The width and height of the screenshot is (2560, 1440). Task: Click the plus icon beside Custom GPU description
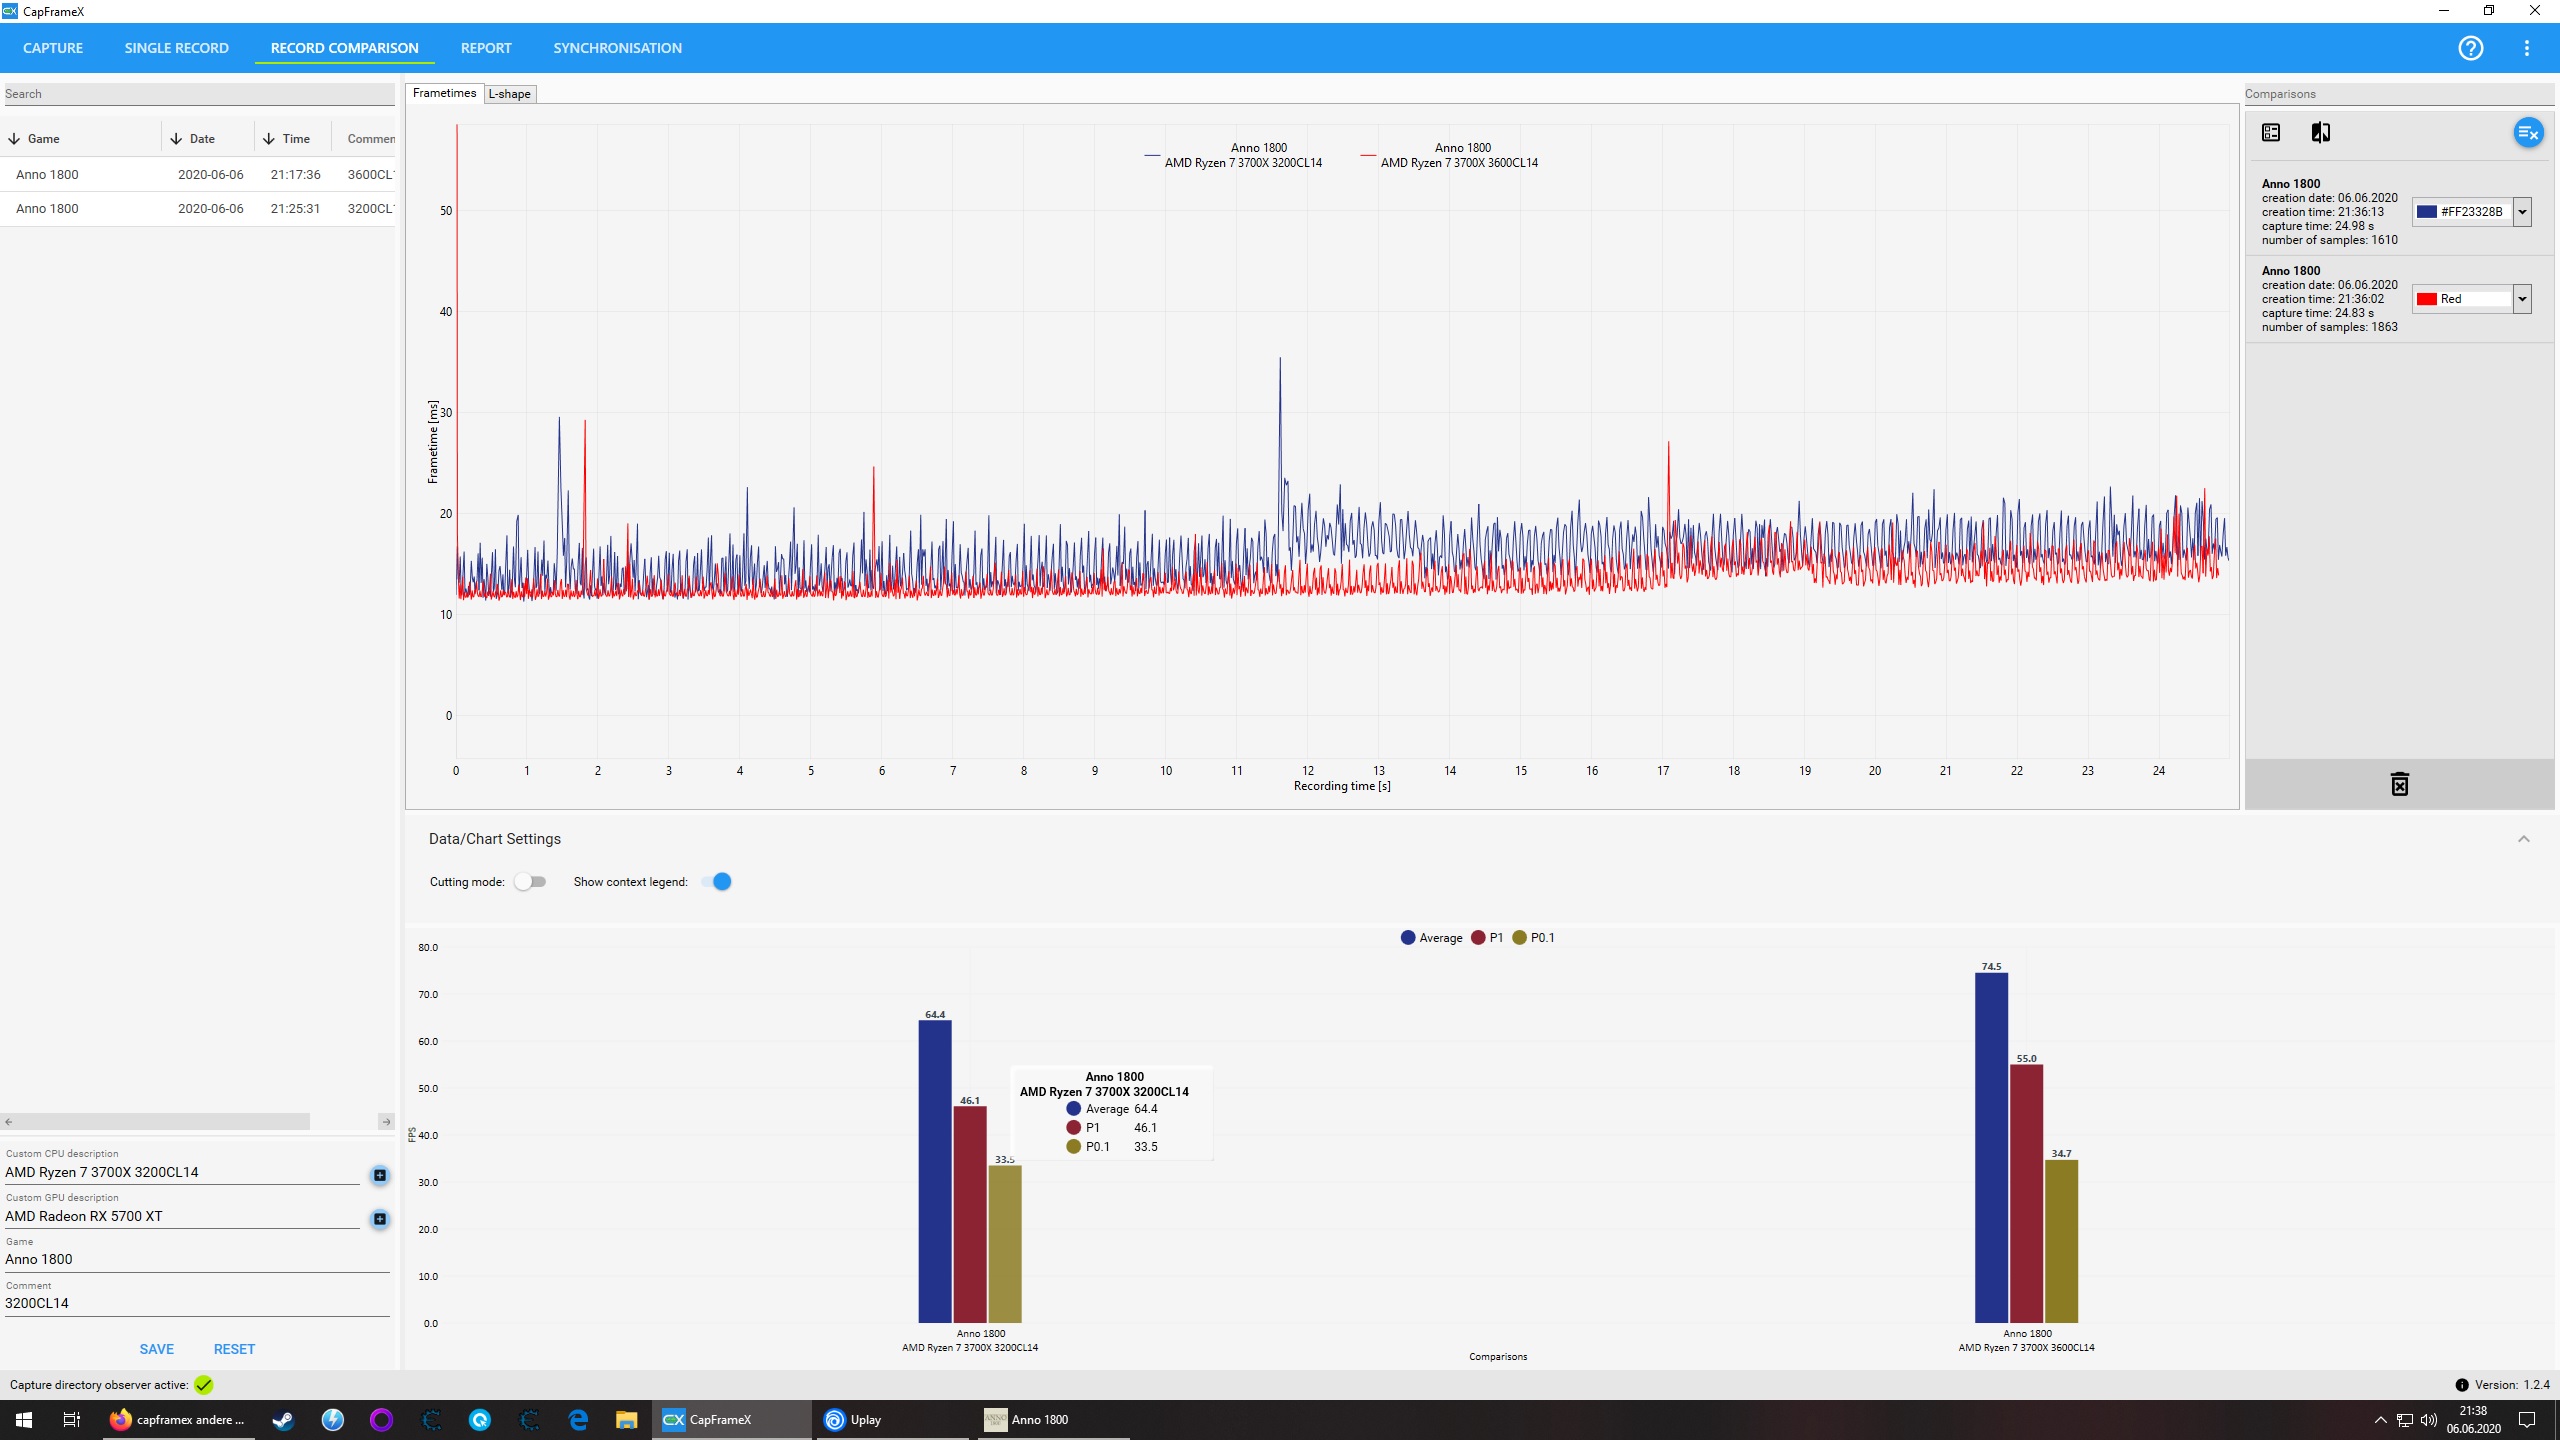click(x=380, y=1219)
